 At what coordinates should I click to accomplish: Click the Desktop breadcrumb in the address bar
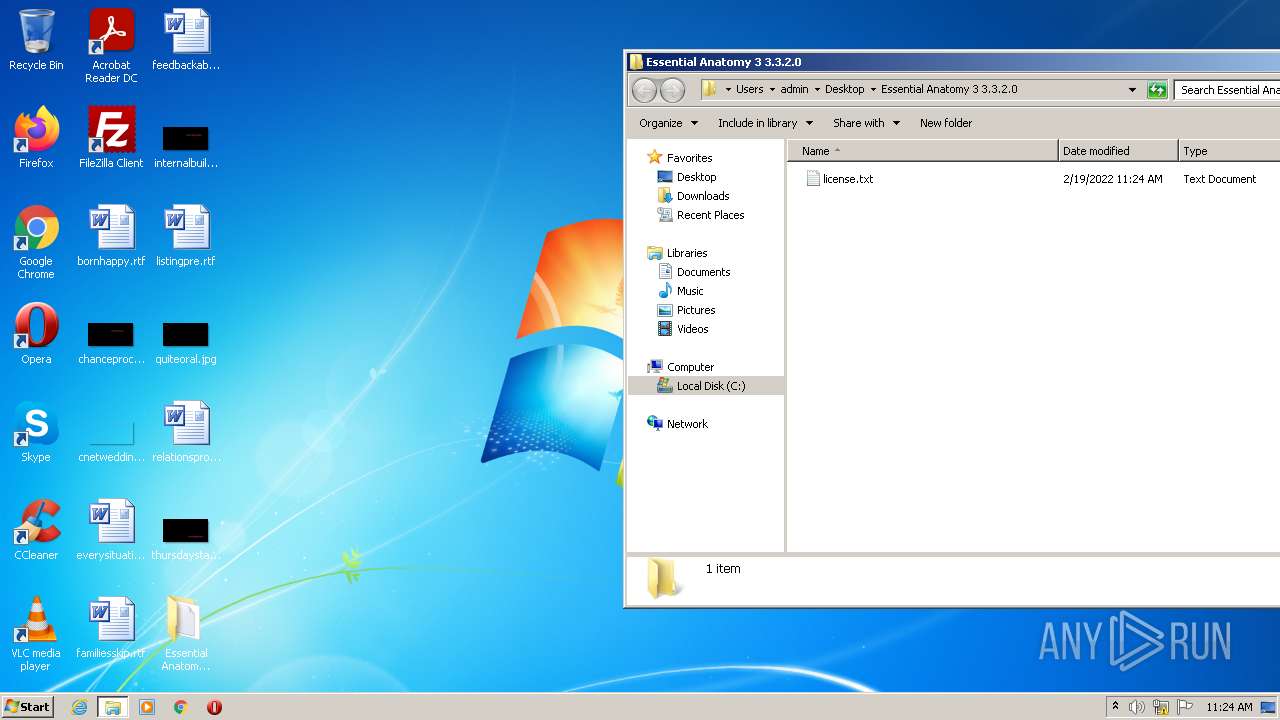844,89
